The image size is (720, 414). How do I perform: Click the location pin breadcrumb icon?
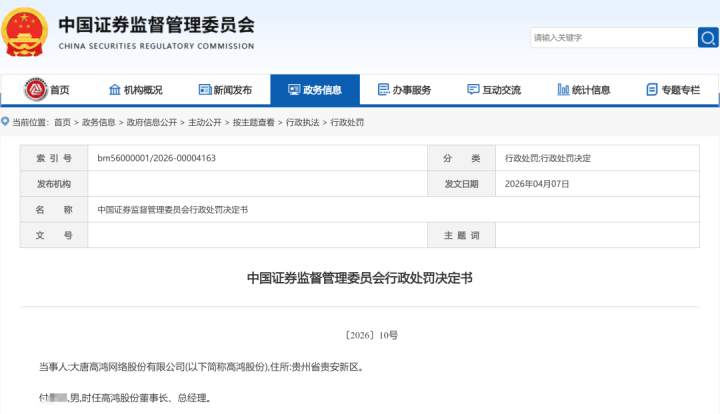pyautogui.click(x=5, y=122)
